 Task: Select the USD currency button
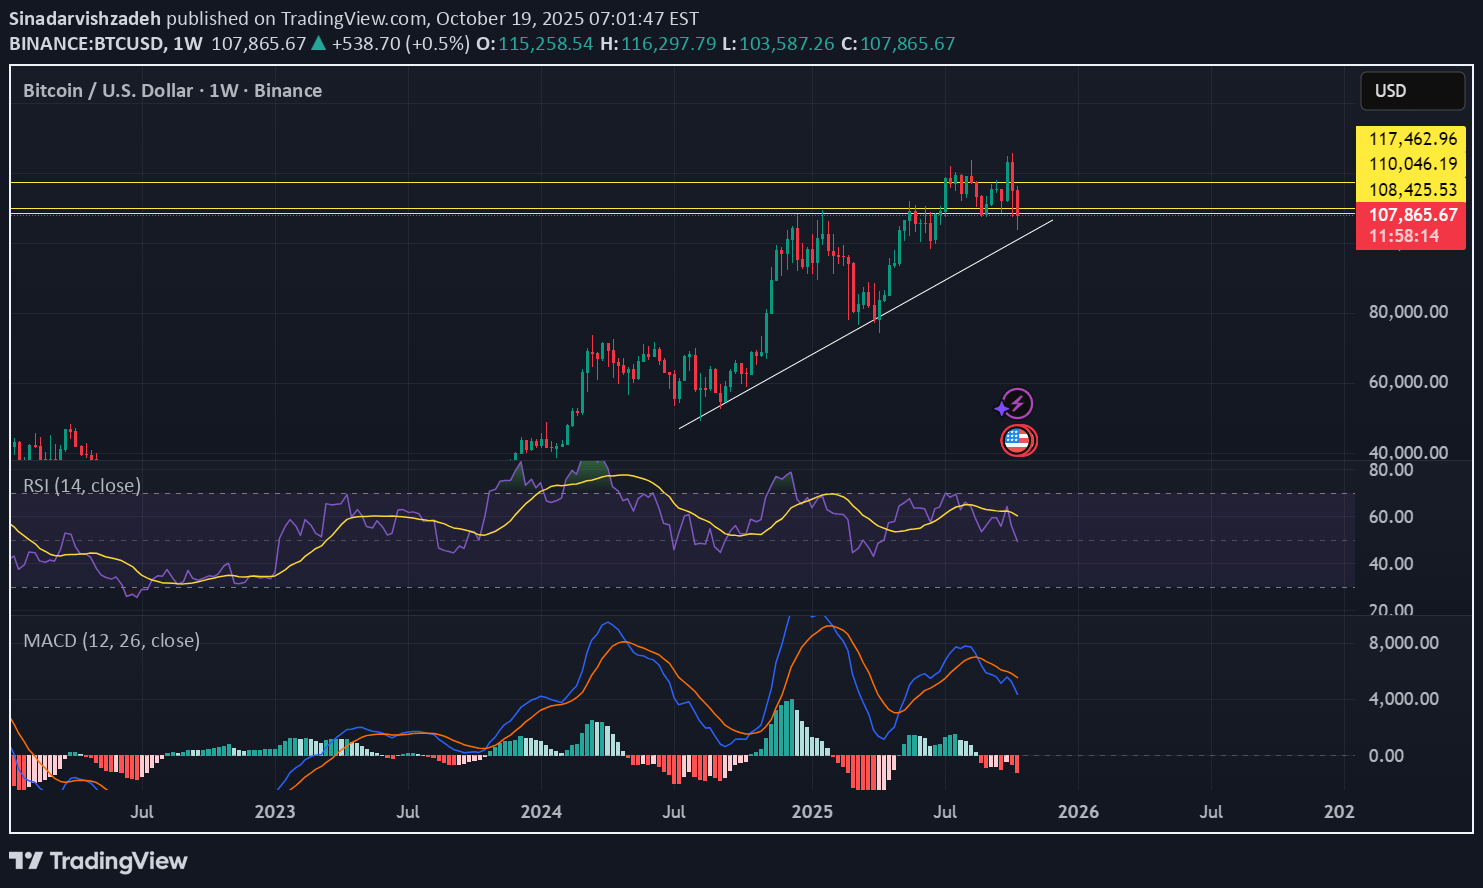pyautogui.click(x=1411, y=90)
